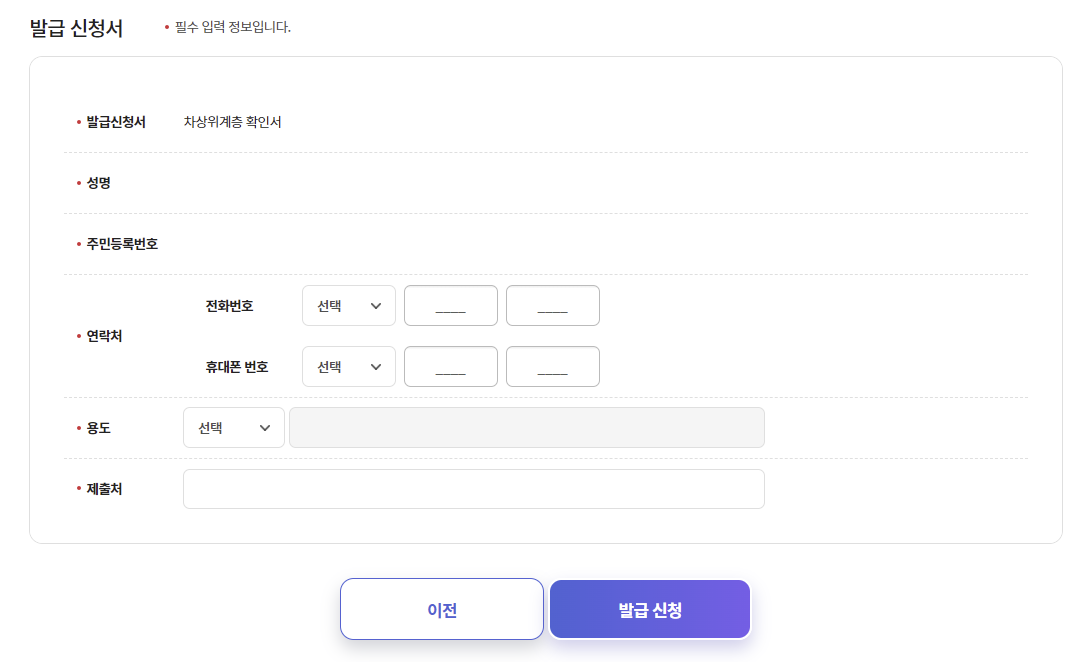Viewport: 1091px width, 668px height.
Task: Click the 필수 입력 정보입니다 notice
Action: [232, 27]
